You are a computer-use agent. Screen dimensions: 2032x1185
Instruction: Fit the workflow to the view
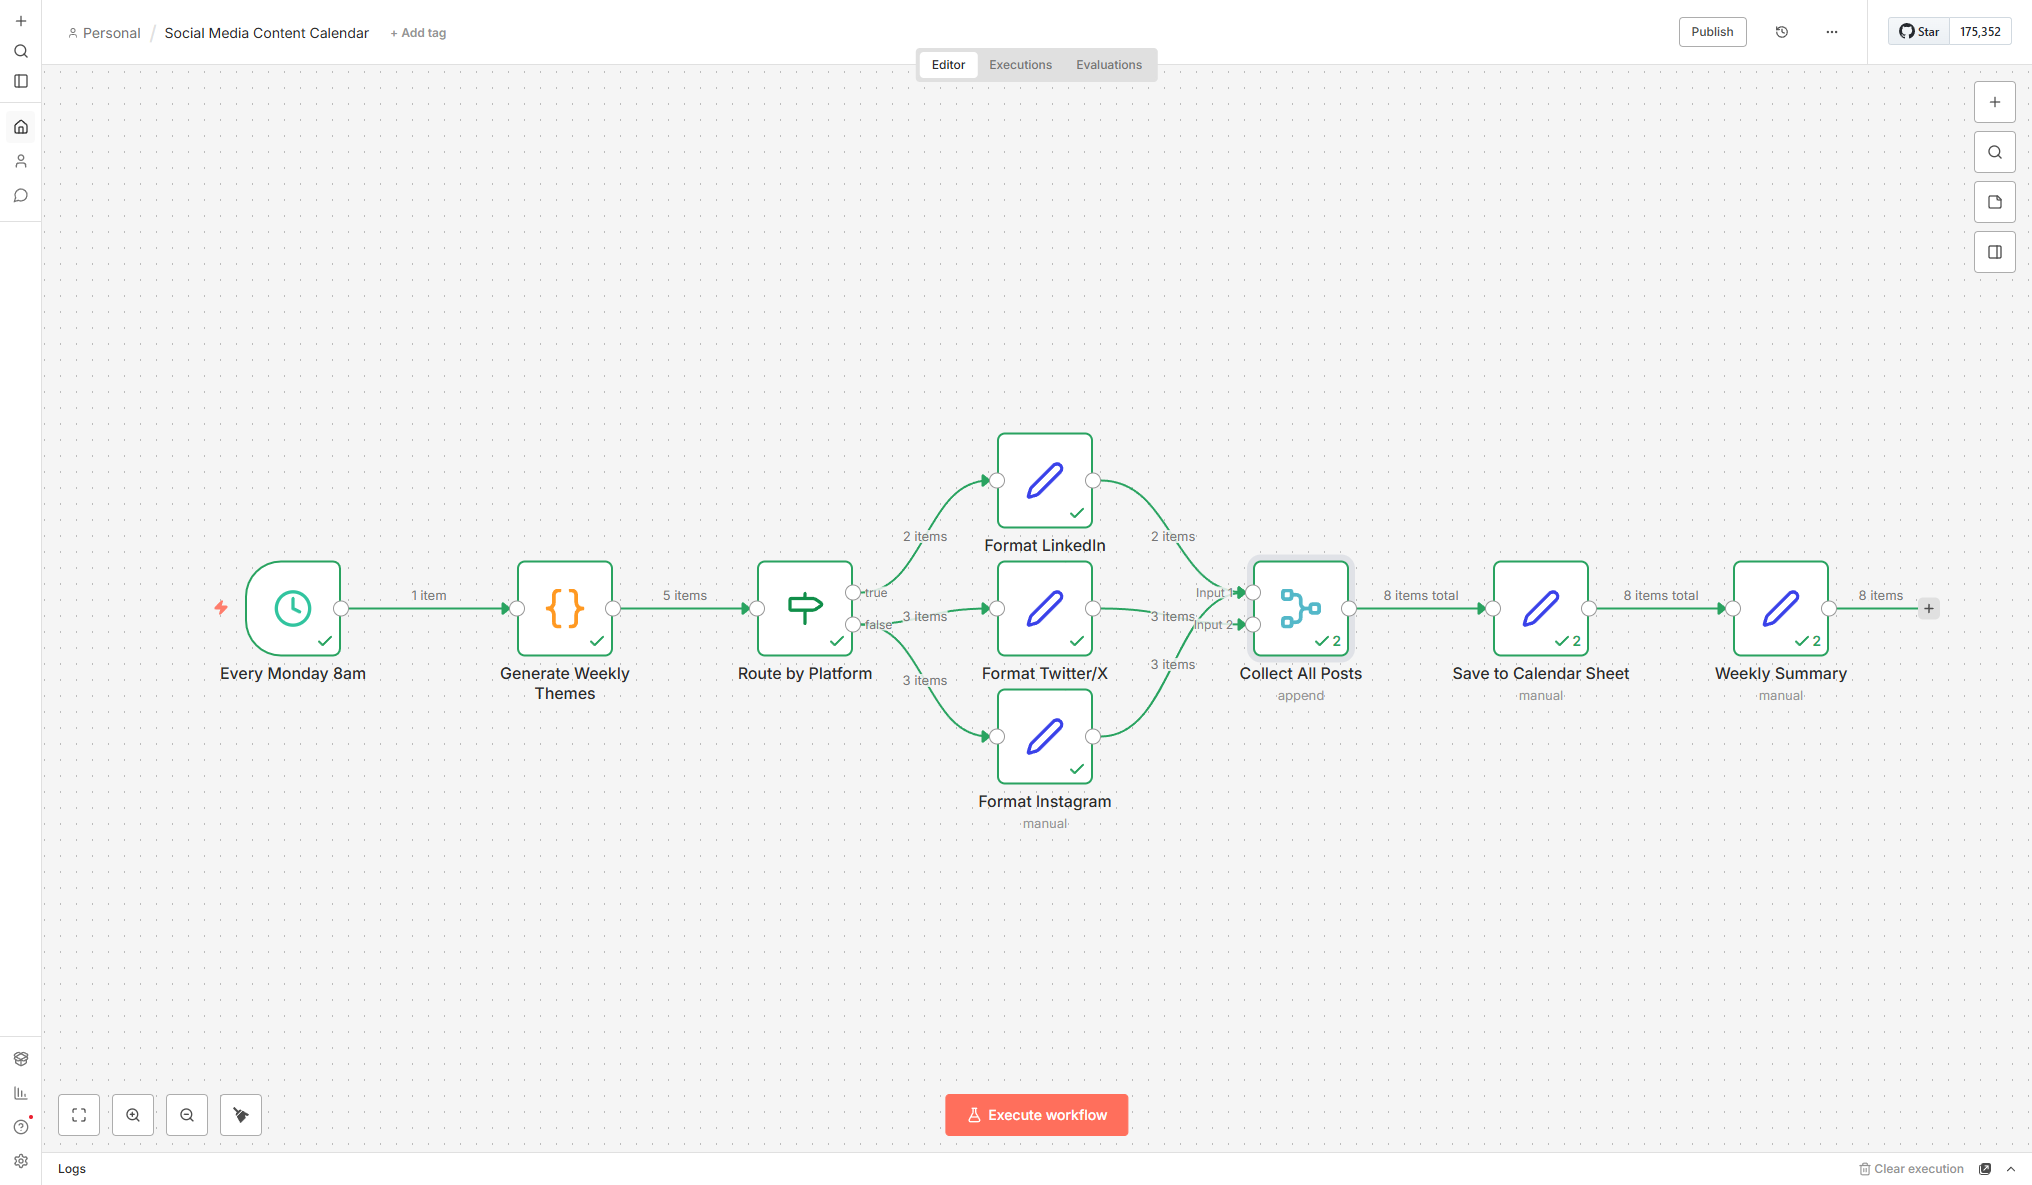[78, 1114]
